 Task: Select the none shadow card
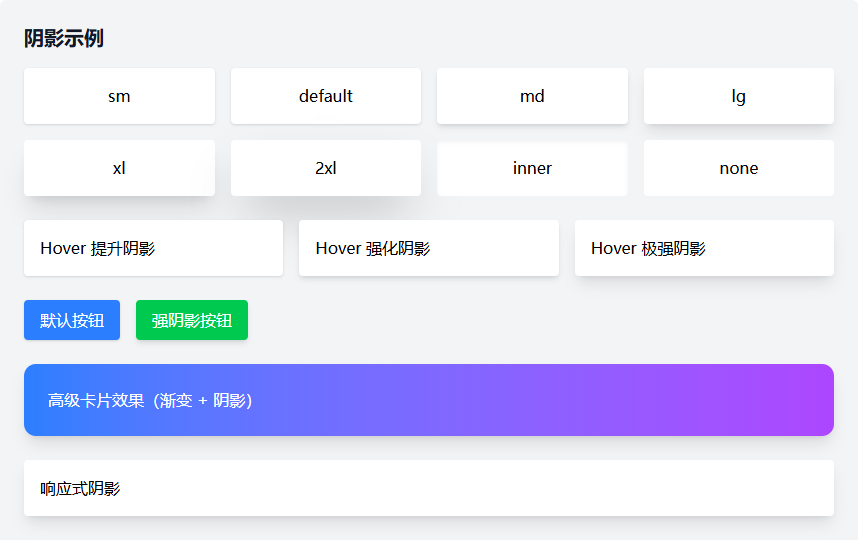pyautogui.click(x=738, y=168)
